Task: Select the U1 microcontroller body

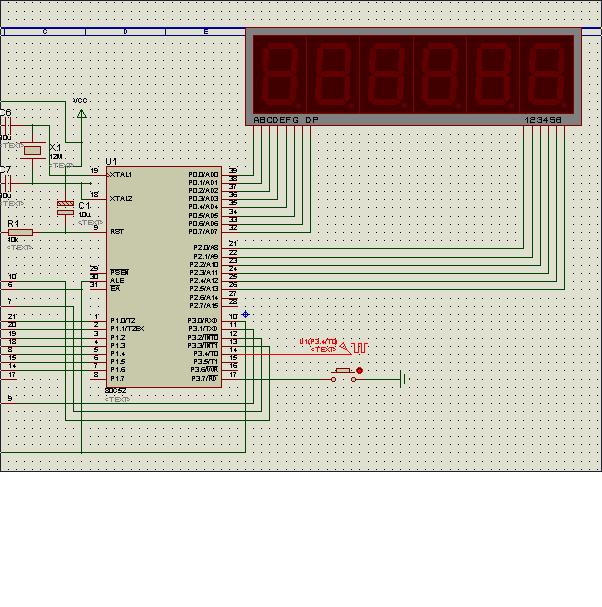Action: point(163,280)
